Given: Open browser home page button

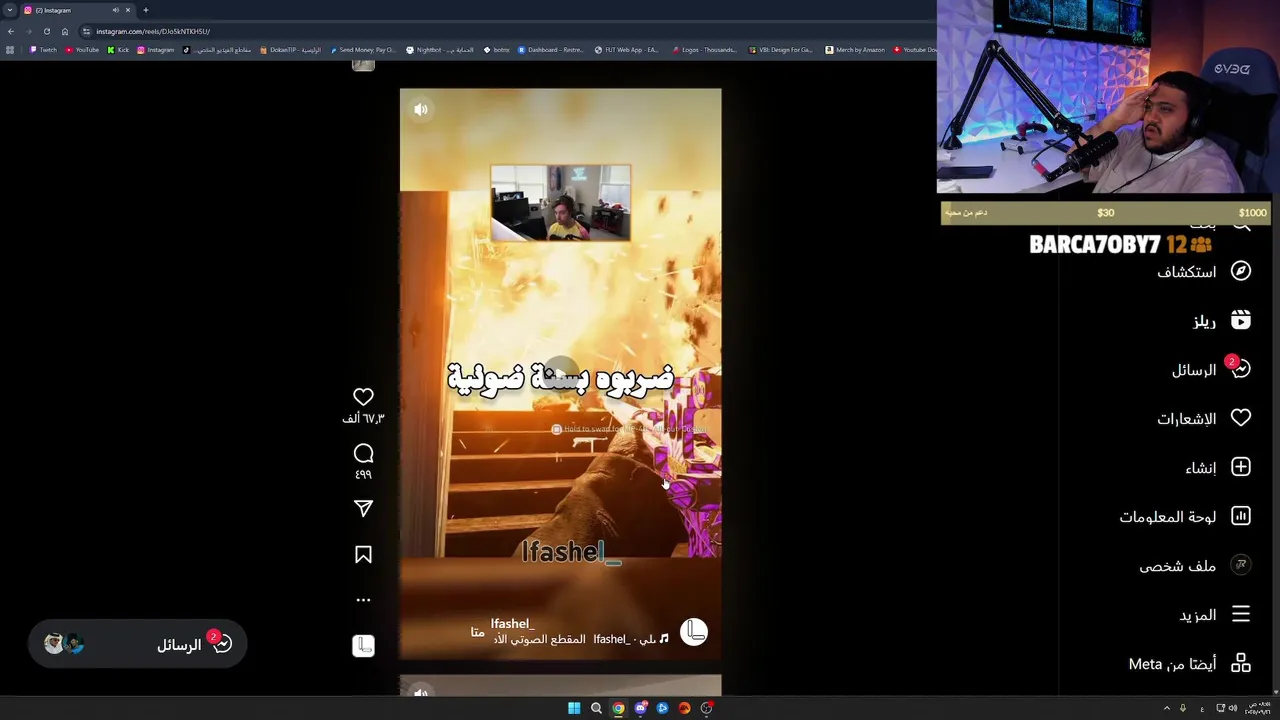Looking at the screenshot, I should pyautogui.click(x=64, y=31).
